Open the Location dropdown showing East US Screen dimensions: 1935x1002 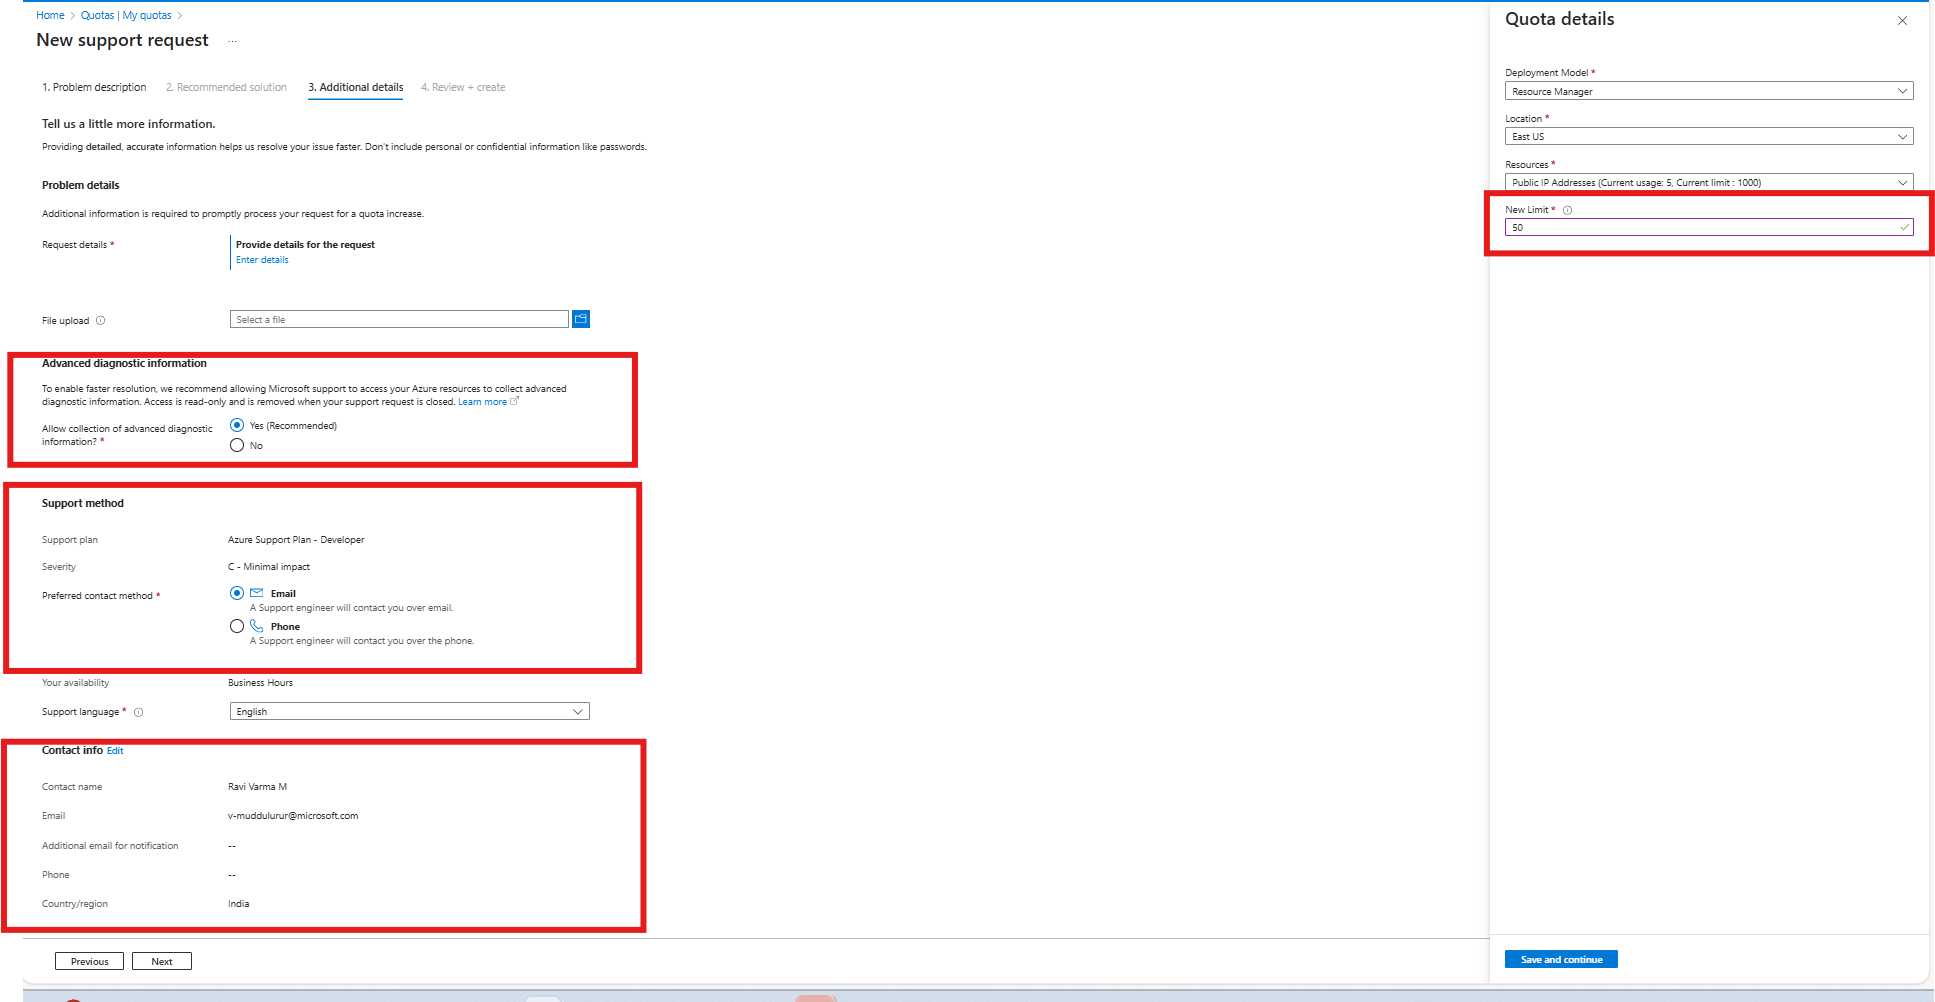tap(1709, 136)
